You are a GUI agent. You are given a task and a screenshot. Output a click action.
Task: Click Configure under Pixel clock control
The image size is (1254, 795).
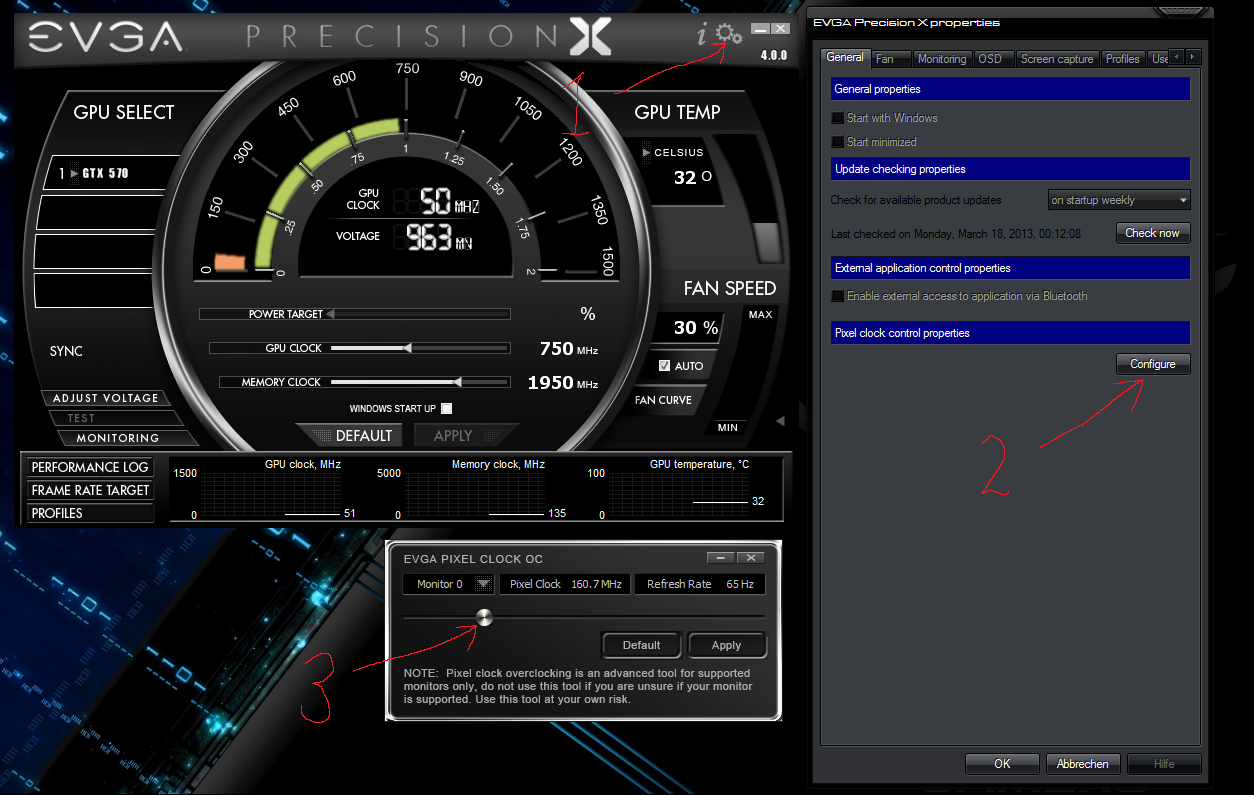(x=1153, y=364)
